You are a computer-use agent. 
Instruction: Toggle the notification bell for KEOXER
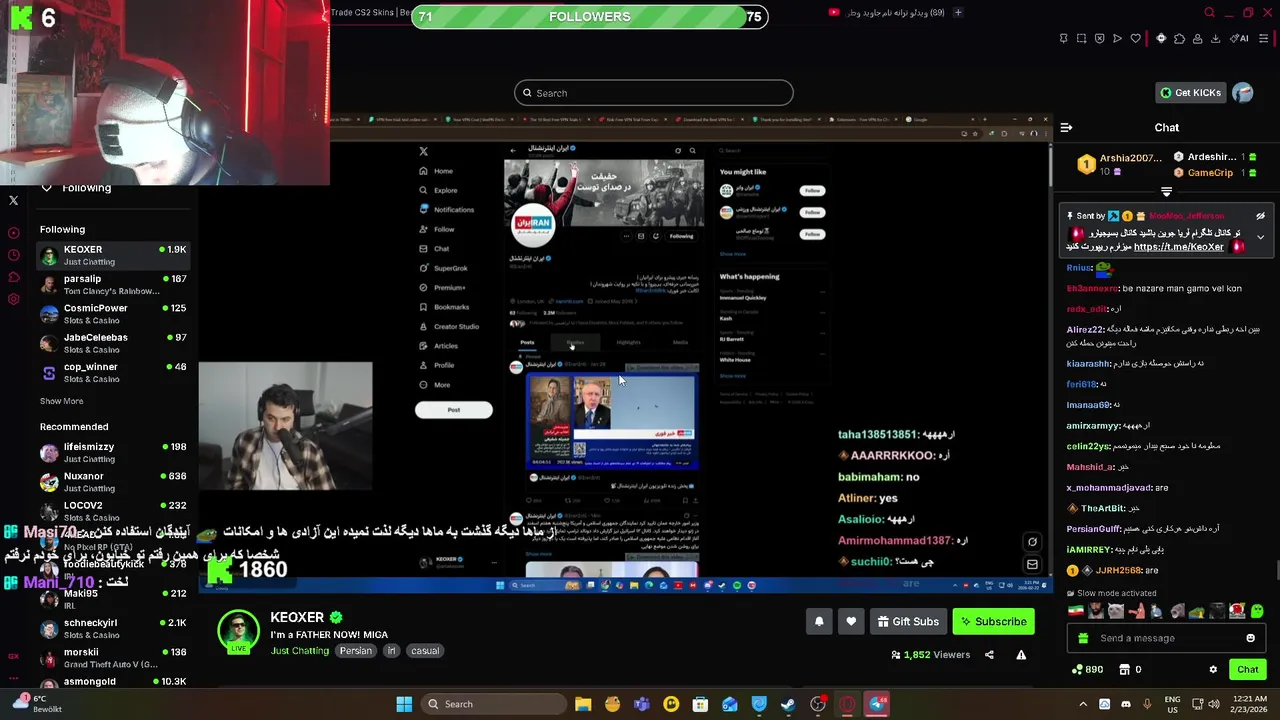click(819, 622)
